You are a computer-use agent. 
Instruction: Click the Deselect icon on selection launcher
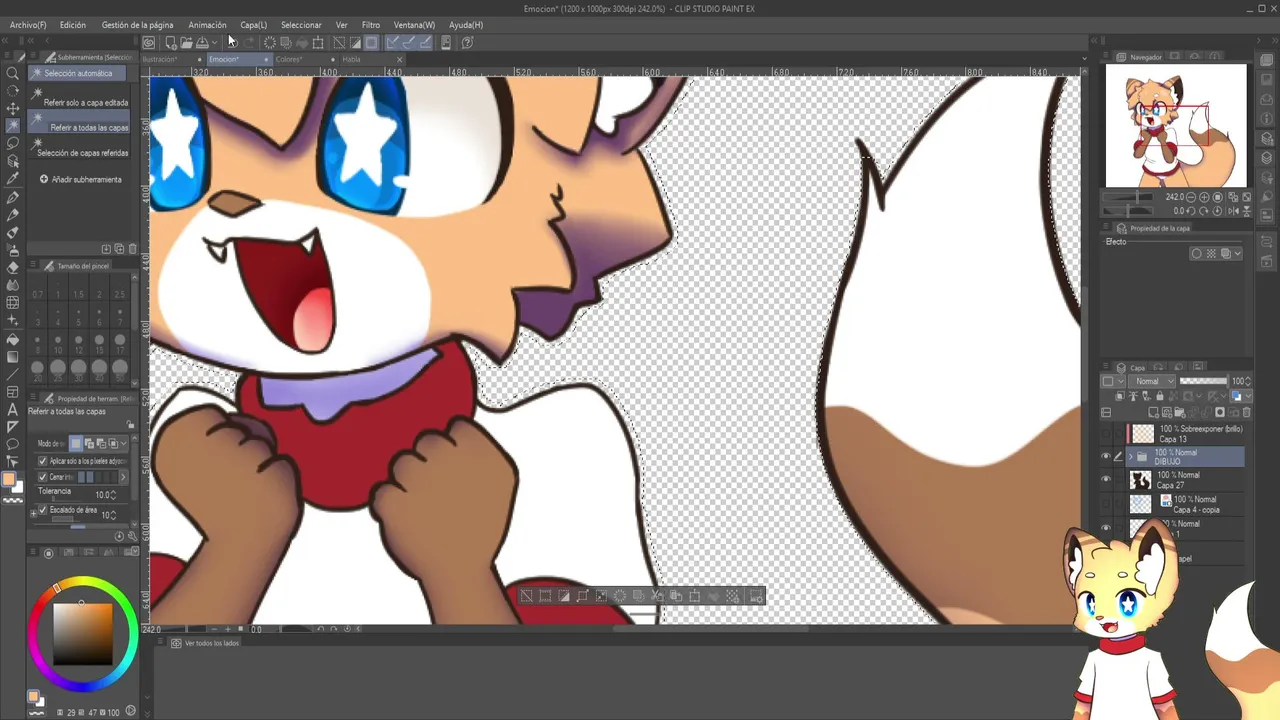(x=526, y=596)
